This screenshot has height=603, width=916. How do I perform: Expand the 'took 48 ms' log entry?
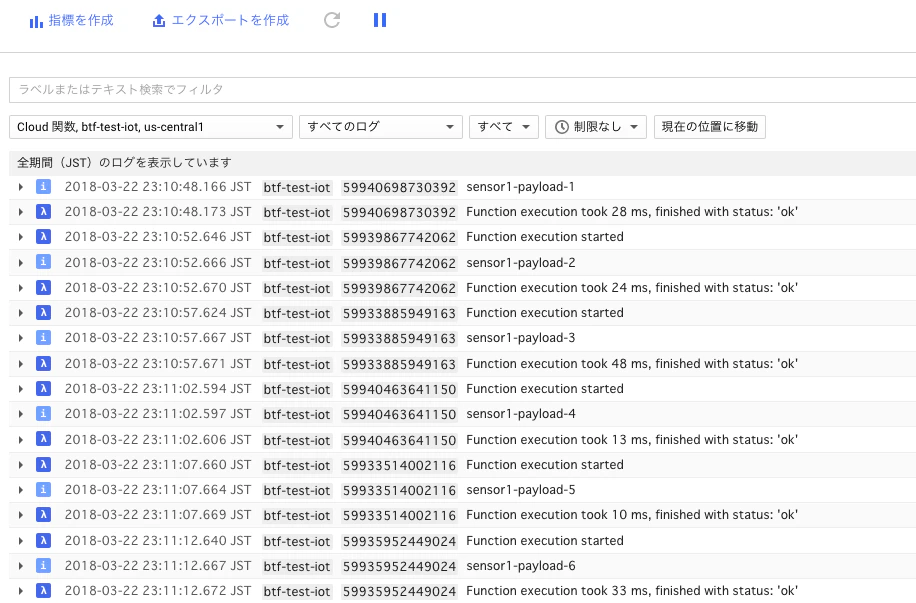pyautogui.click(x=21, y=364)
